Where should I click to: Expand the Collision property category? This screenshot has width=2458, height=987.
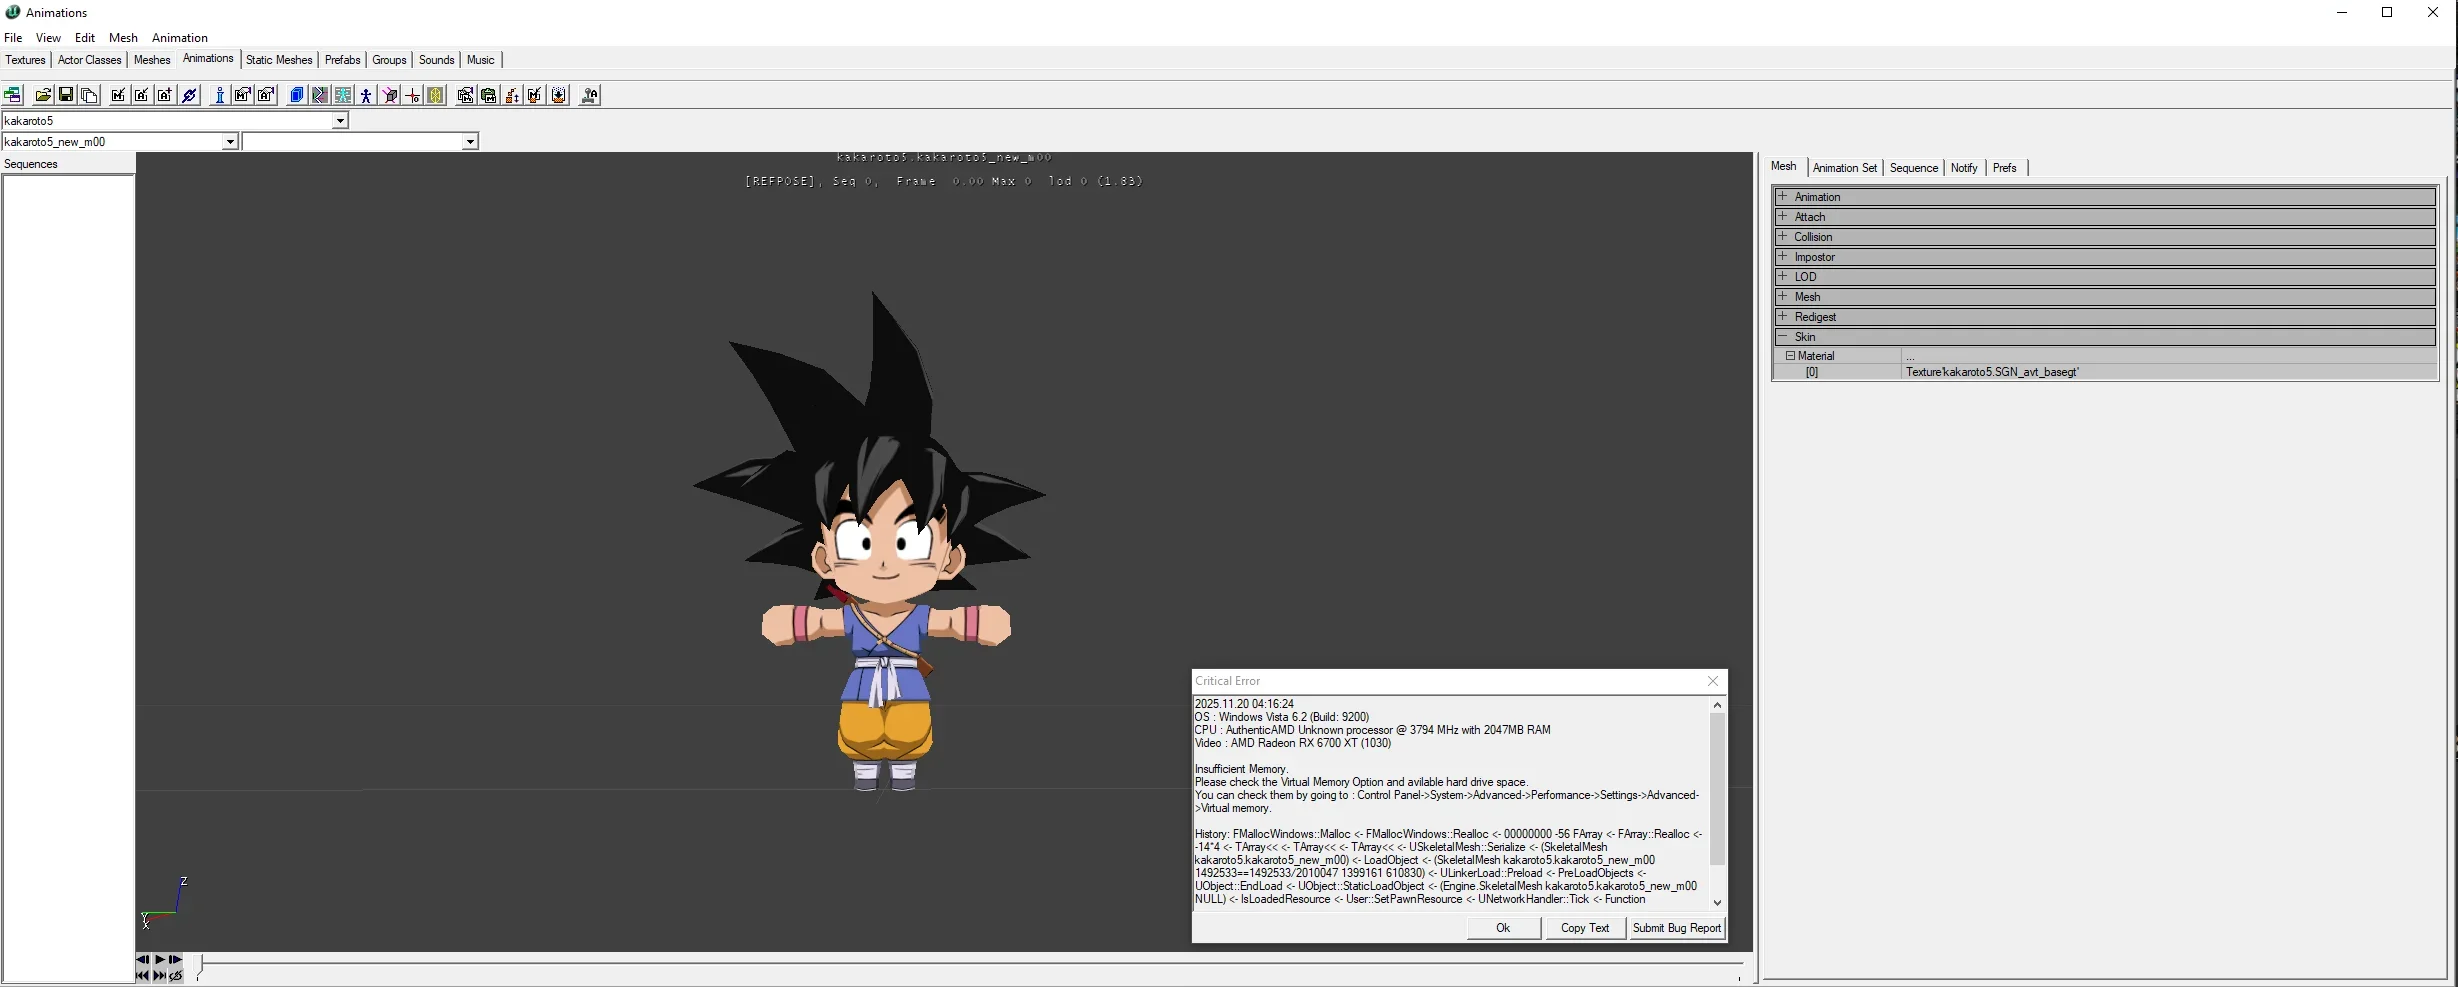(1782, 236)
